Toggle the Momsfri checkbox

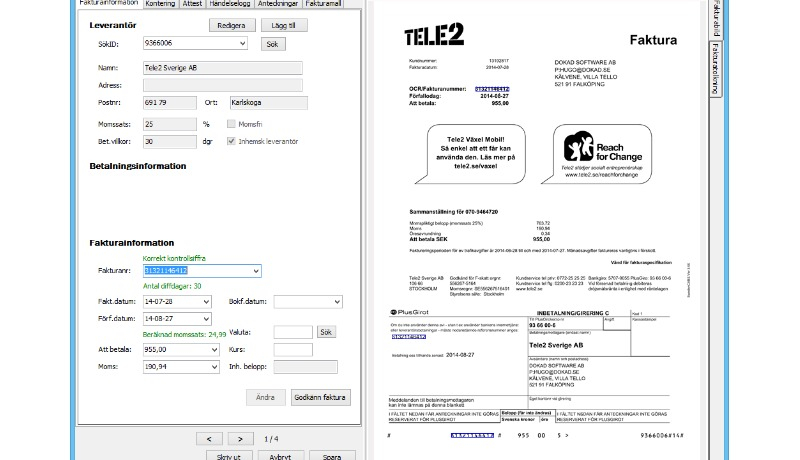(x=231, y=124)
